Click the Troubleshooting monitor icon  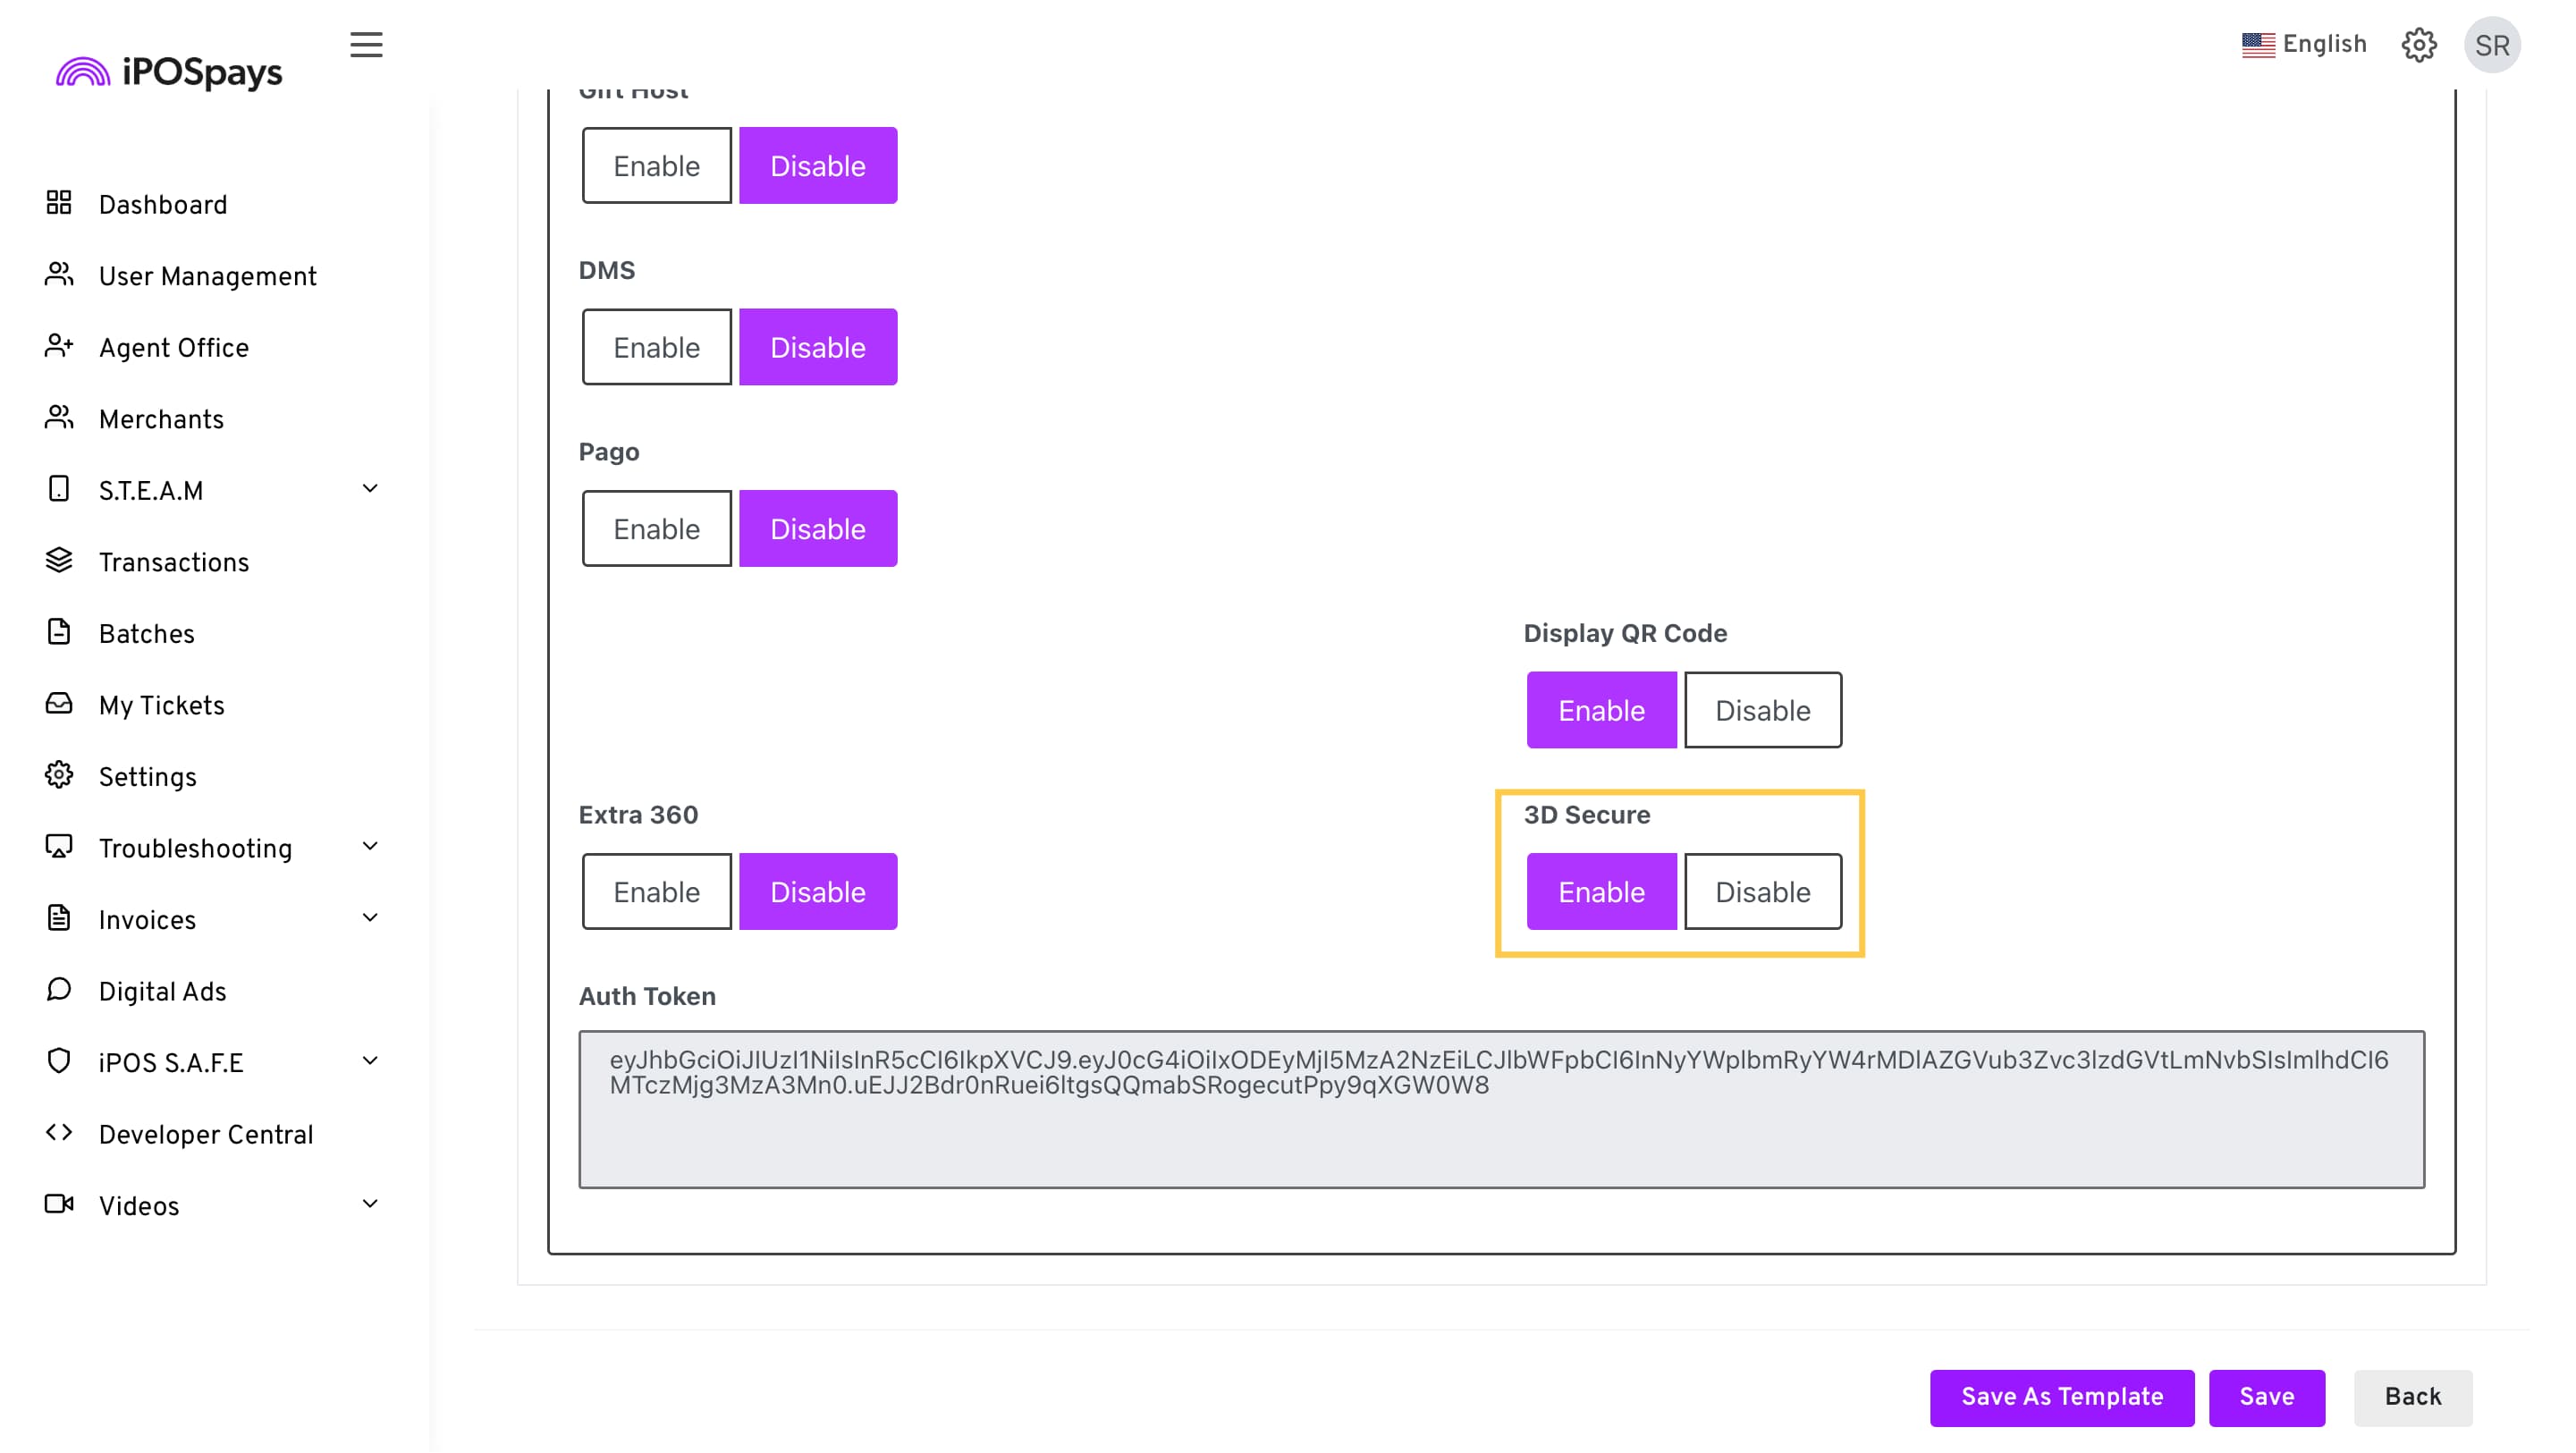pos(59,847)
